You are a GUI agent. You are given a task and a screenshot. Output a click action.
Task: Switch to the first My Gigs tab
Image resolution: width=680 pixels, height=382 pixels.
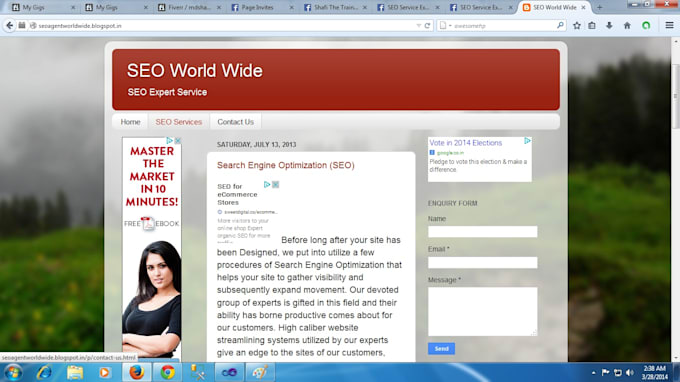pos(42,7)
